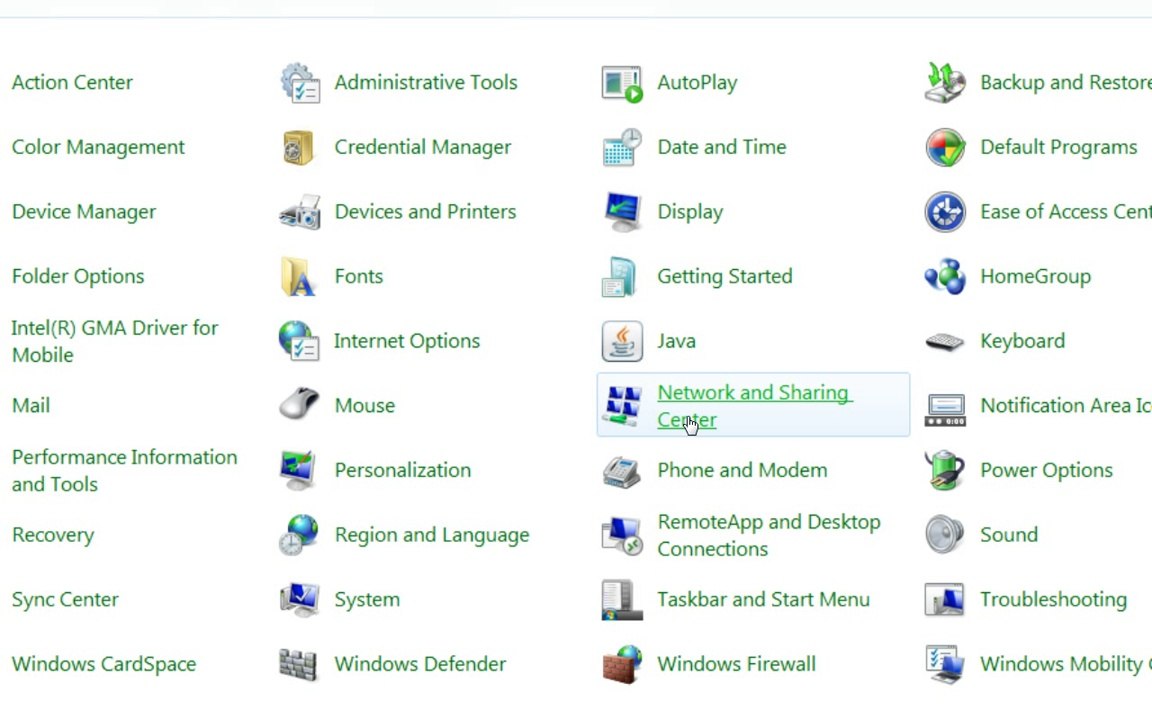
Task: Open the Keyboard icon
Action: (x=945, y=342)
